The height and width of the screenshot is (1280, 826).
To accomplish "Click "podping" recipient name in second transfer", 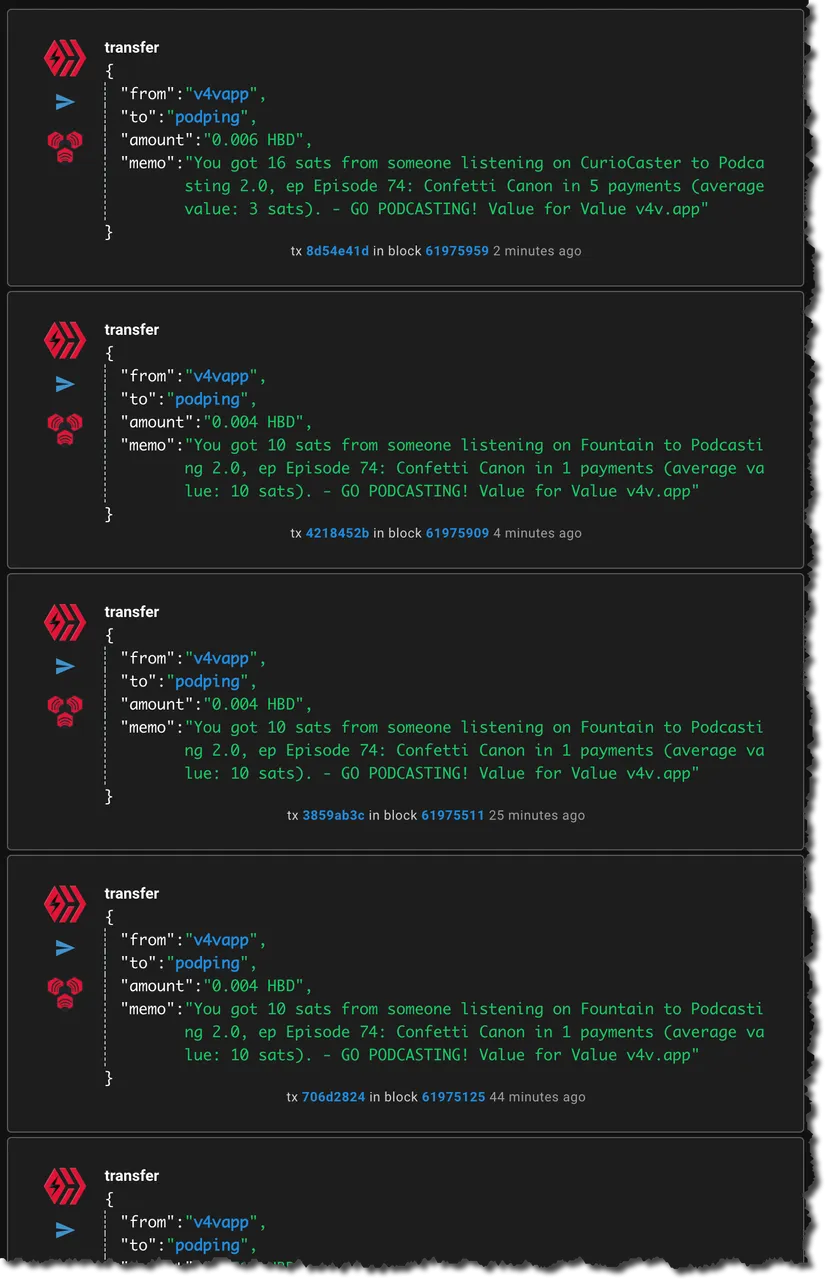I will 208,399.
